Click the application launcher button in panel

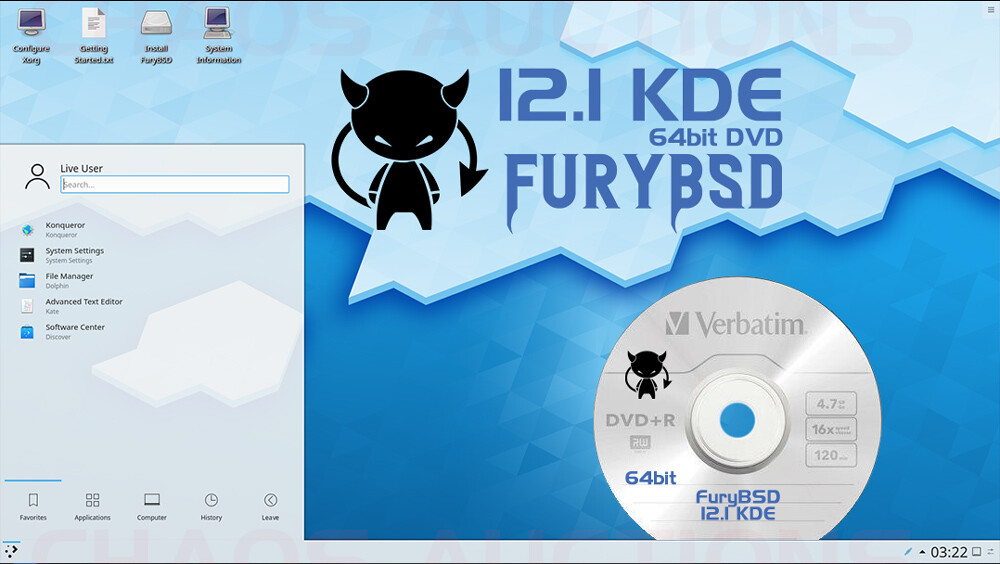[11, 552]
